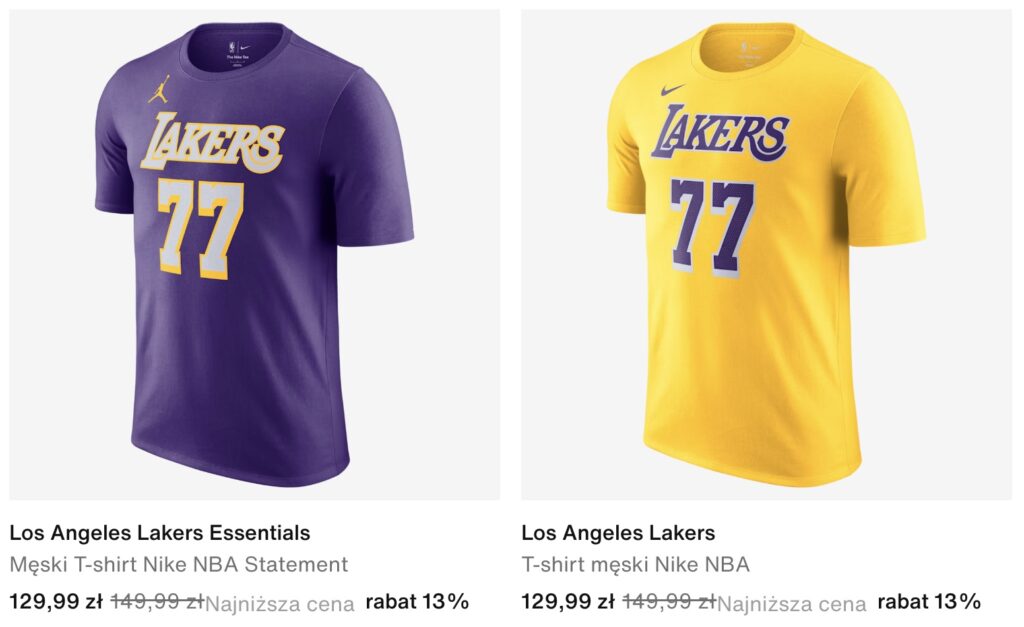Image resolution: width=1024 pixels, height=627 pixels.
Task: Click the "T-shirt męski Nike NBA" subtitle
Action: tap(635, 565)
